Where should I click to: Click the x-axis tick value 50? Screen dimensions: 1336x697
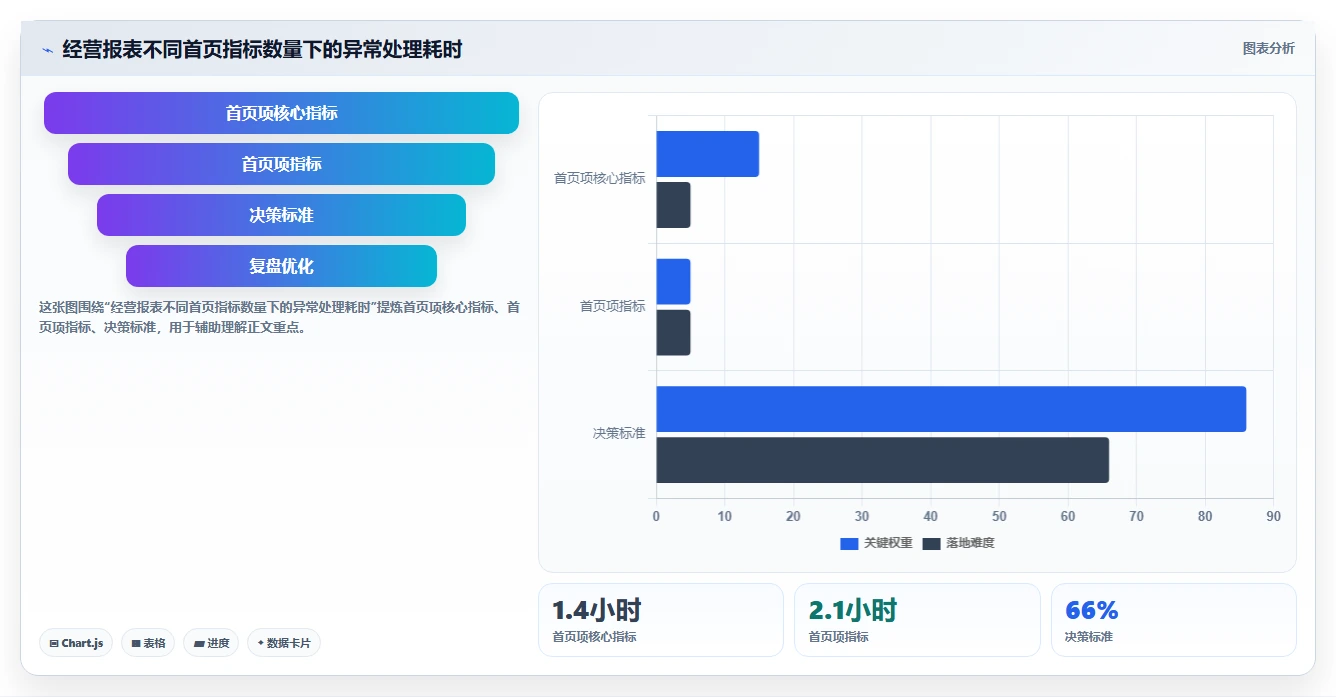(999, 516)
